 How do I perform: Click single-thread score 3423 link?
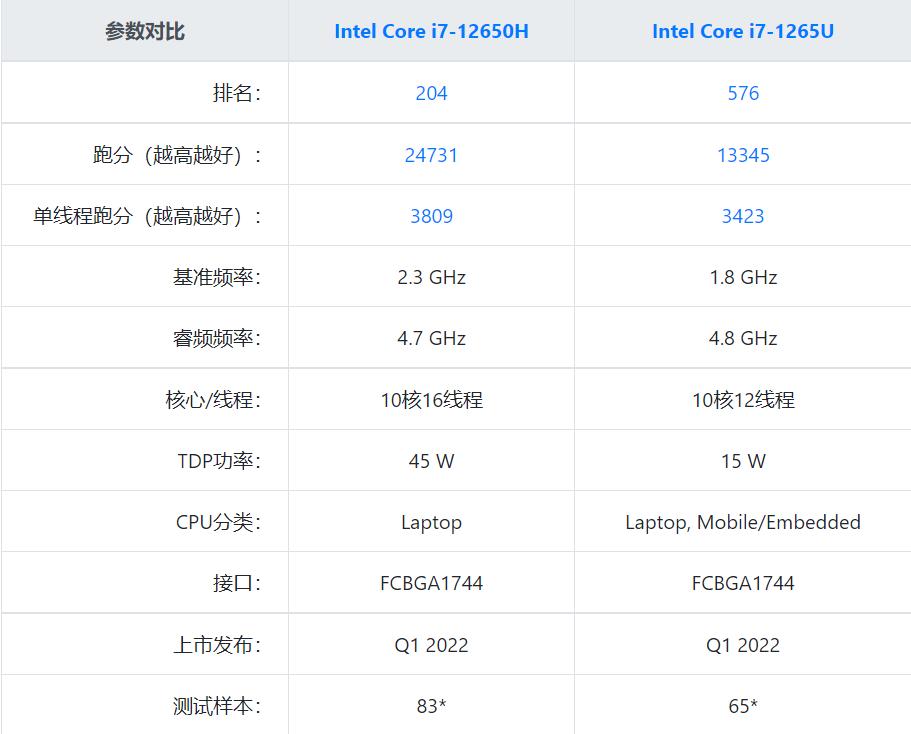coord(743,216)
